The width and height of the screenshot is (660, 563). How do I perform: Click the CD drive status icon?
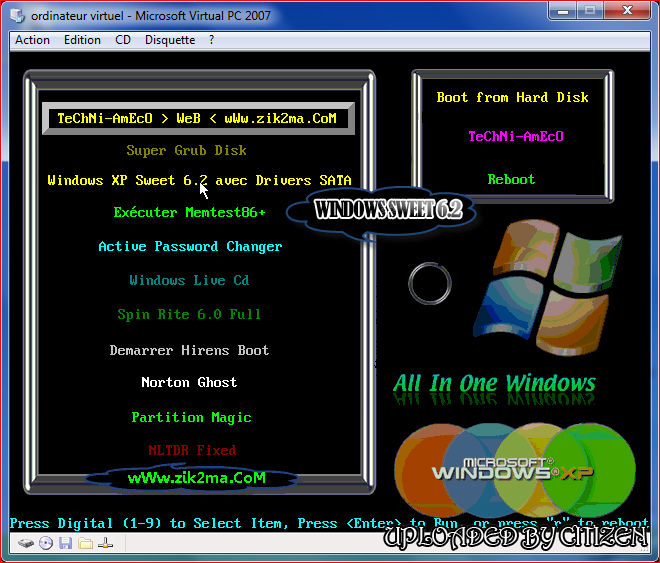coord(46,543)
